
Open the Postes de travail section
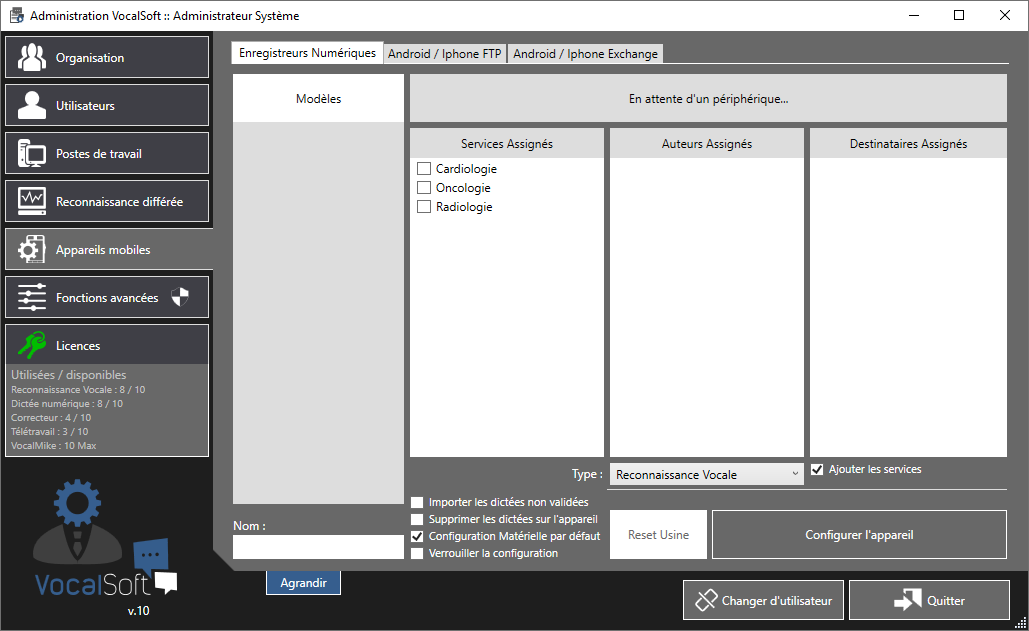pos(107,153)
